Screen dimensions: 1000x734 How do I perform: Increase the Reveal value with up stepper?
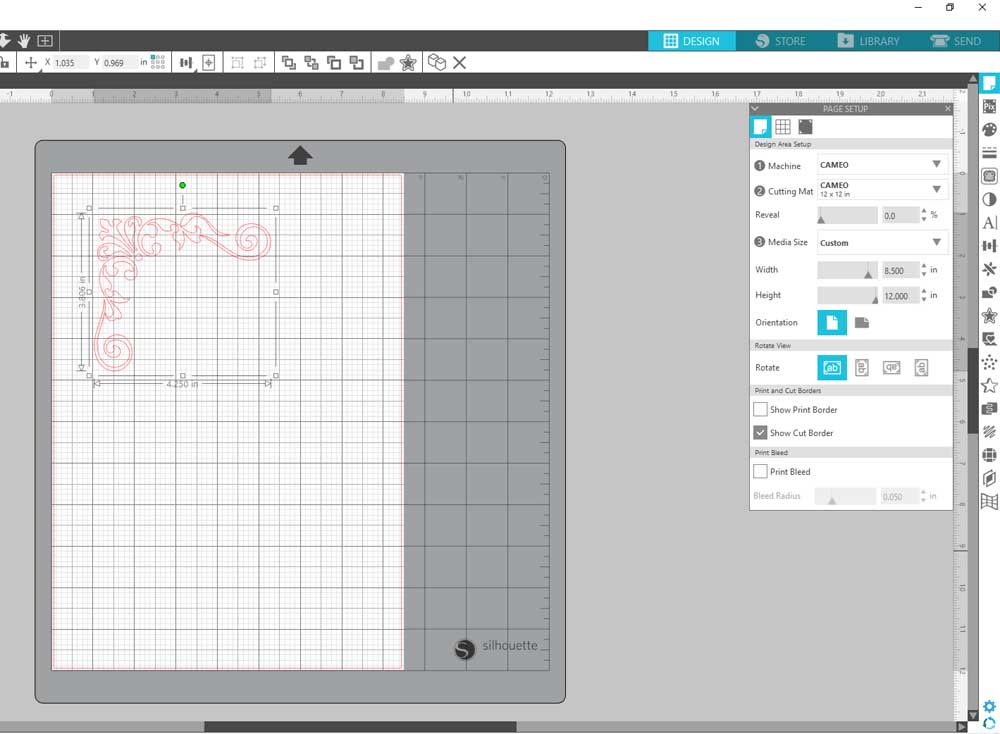tap(923, 211)
